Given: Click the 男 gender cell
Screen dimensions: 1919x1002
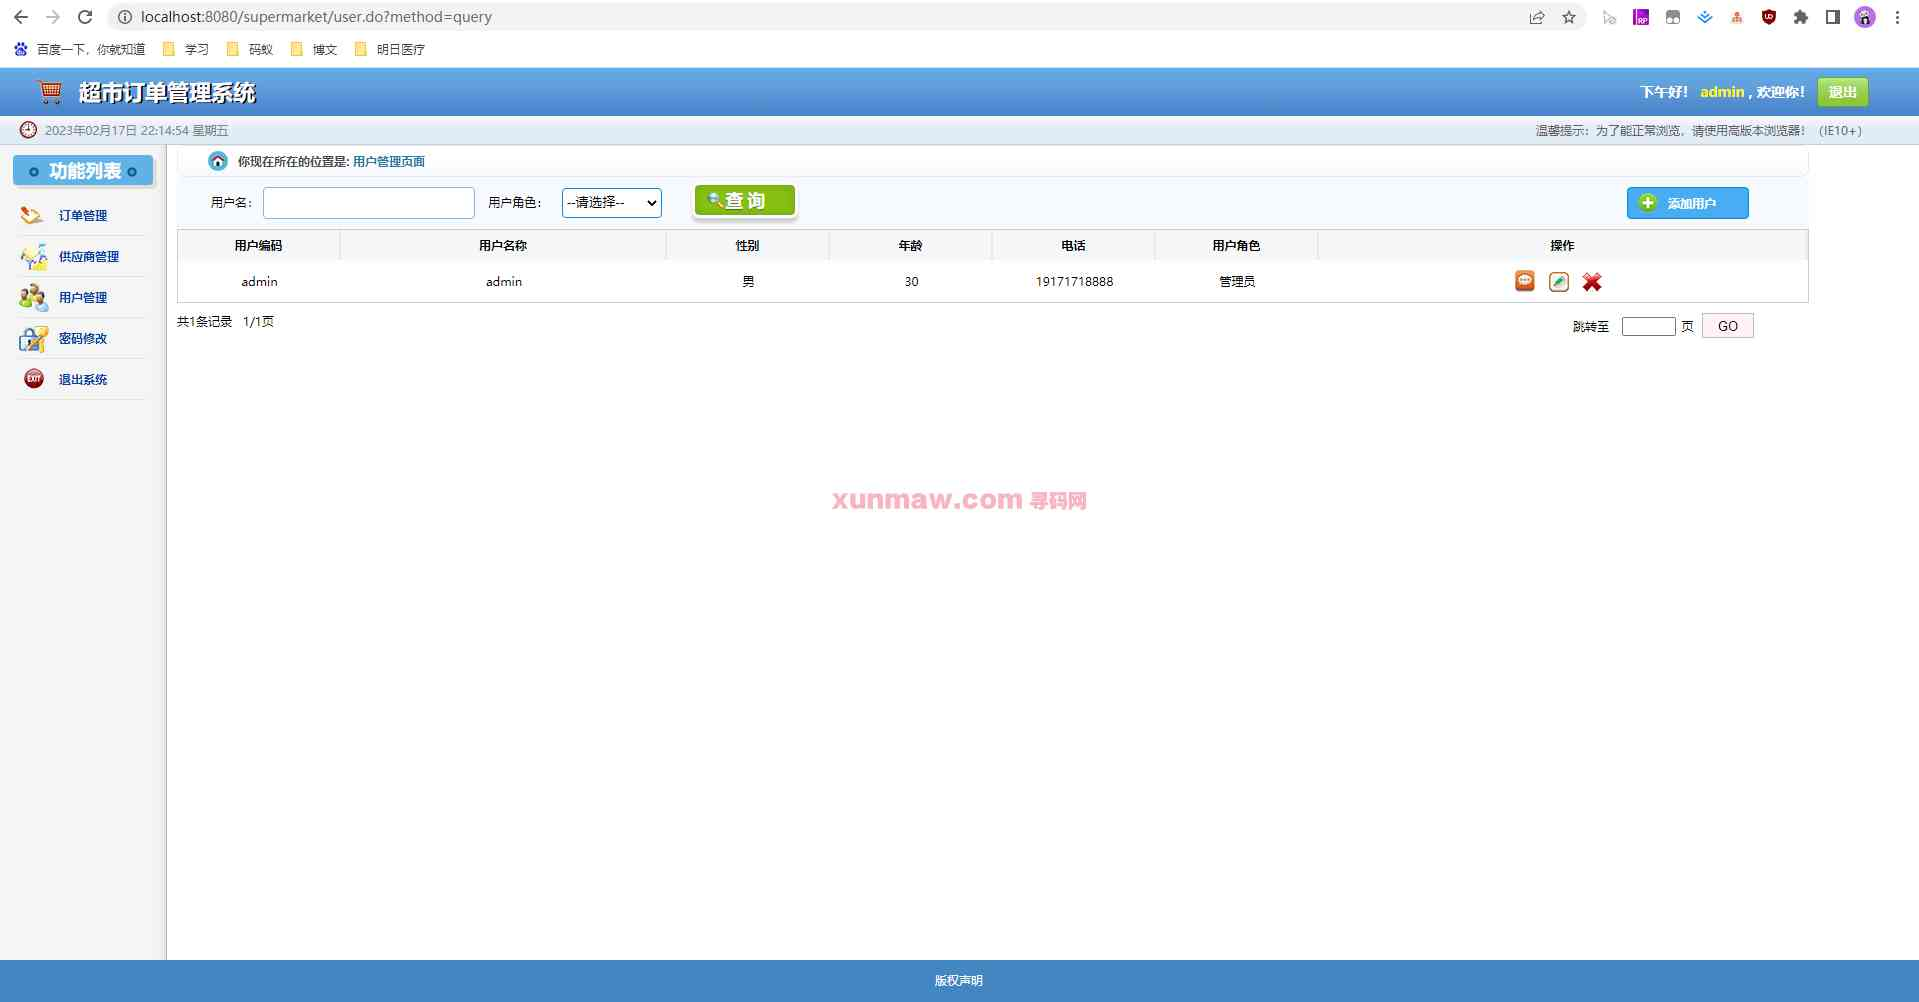Looking at the screenshot, I should coord(748,282).
